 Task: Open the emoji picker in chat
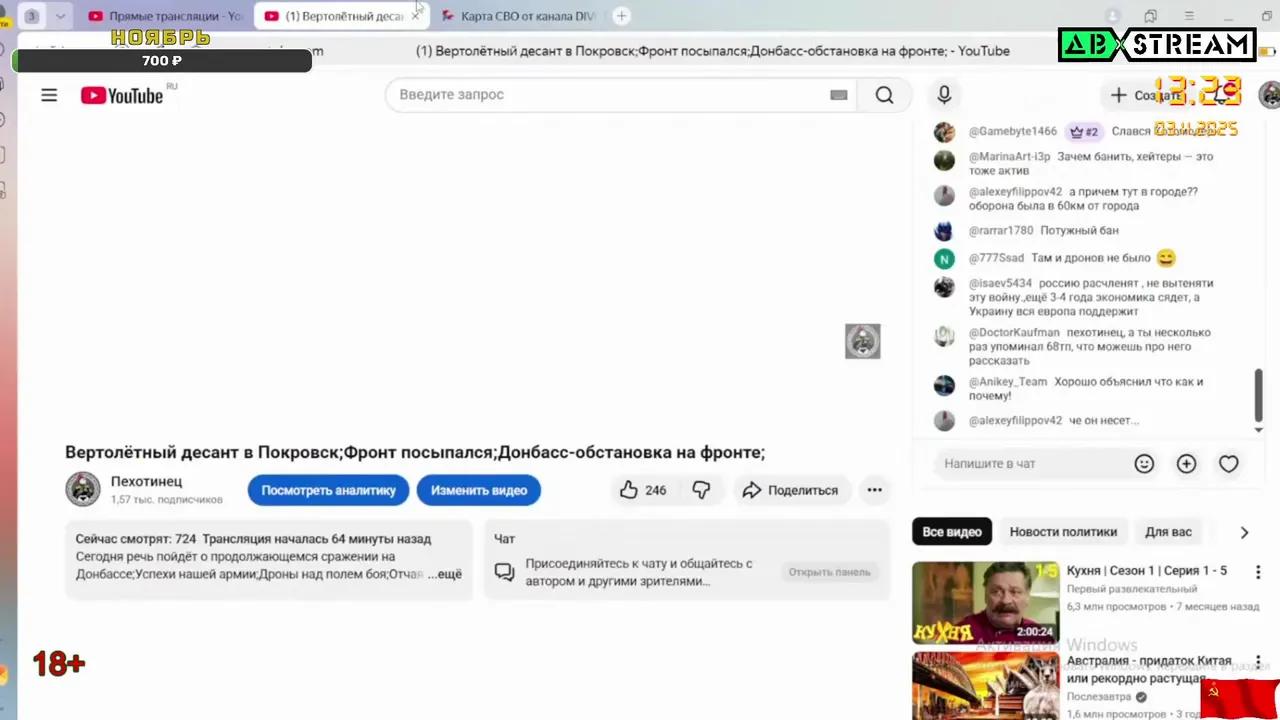pos(1144,463)
